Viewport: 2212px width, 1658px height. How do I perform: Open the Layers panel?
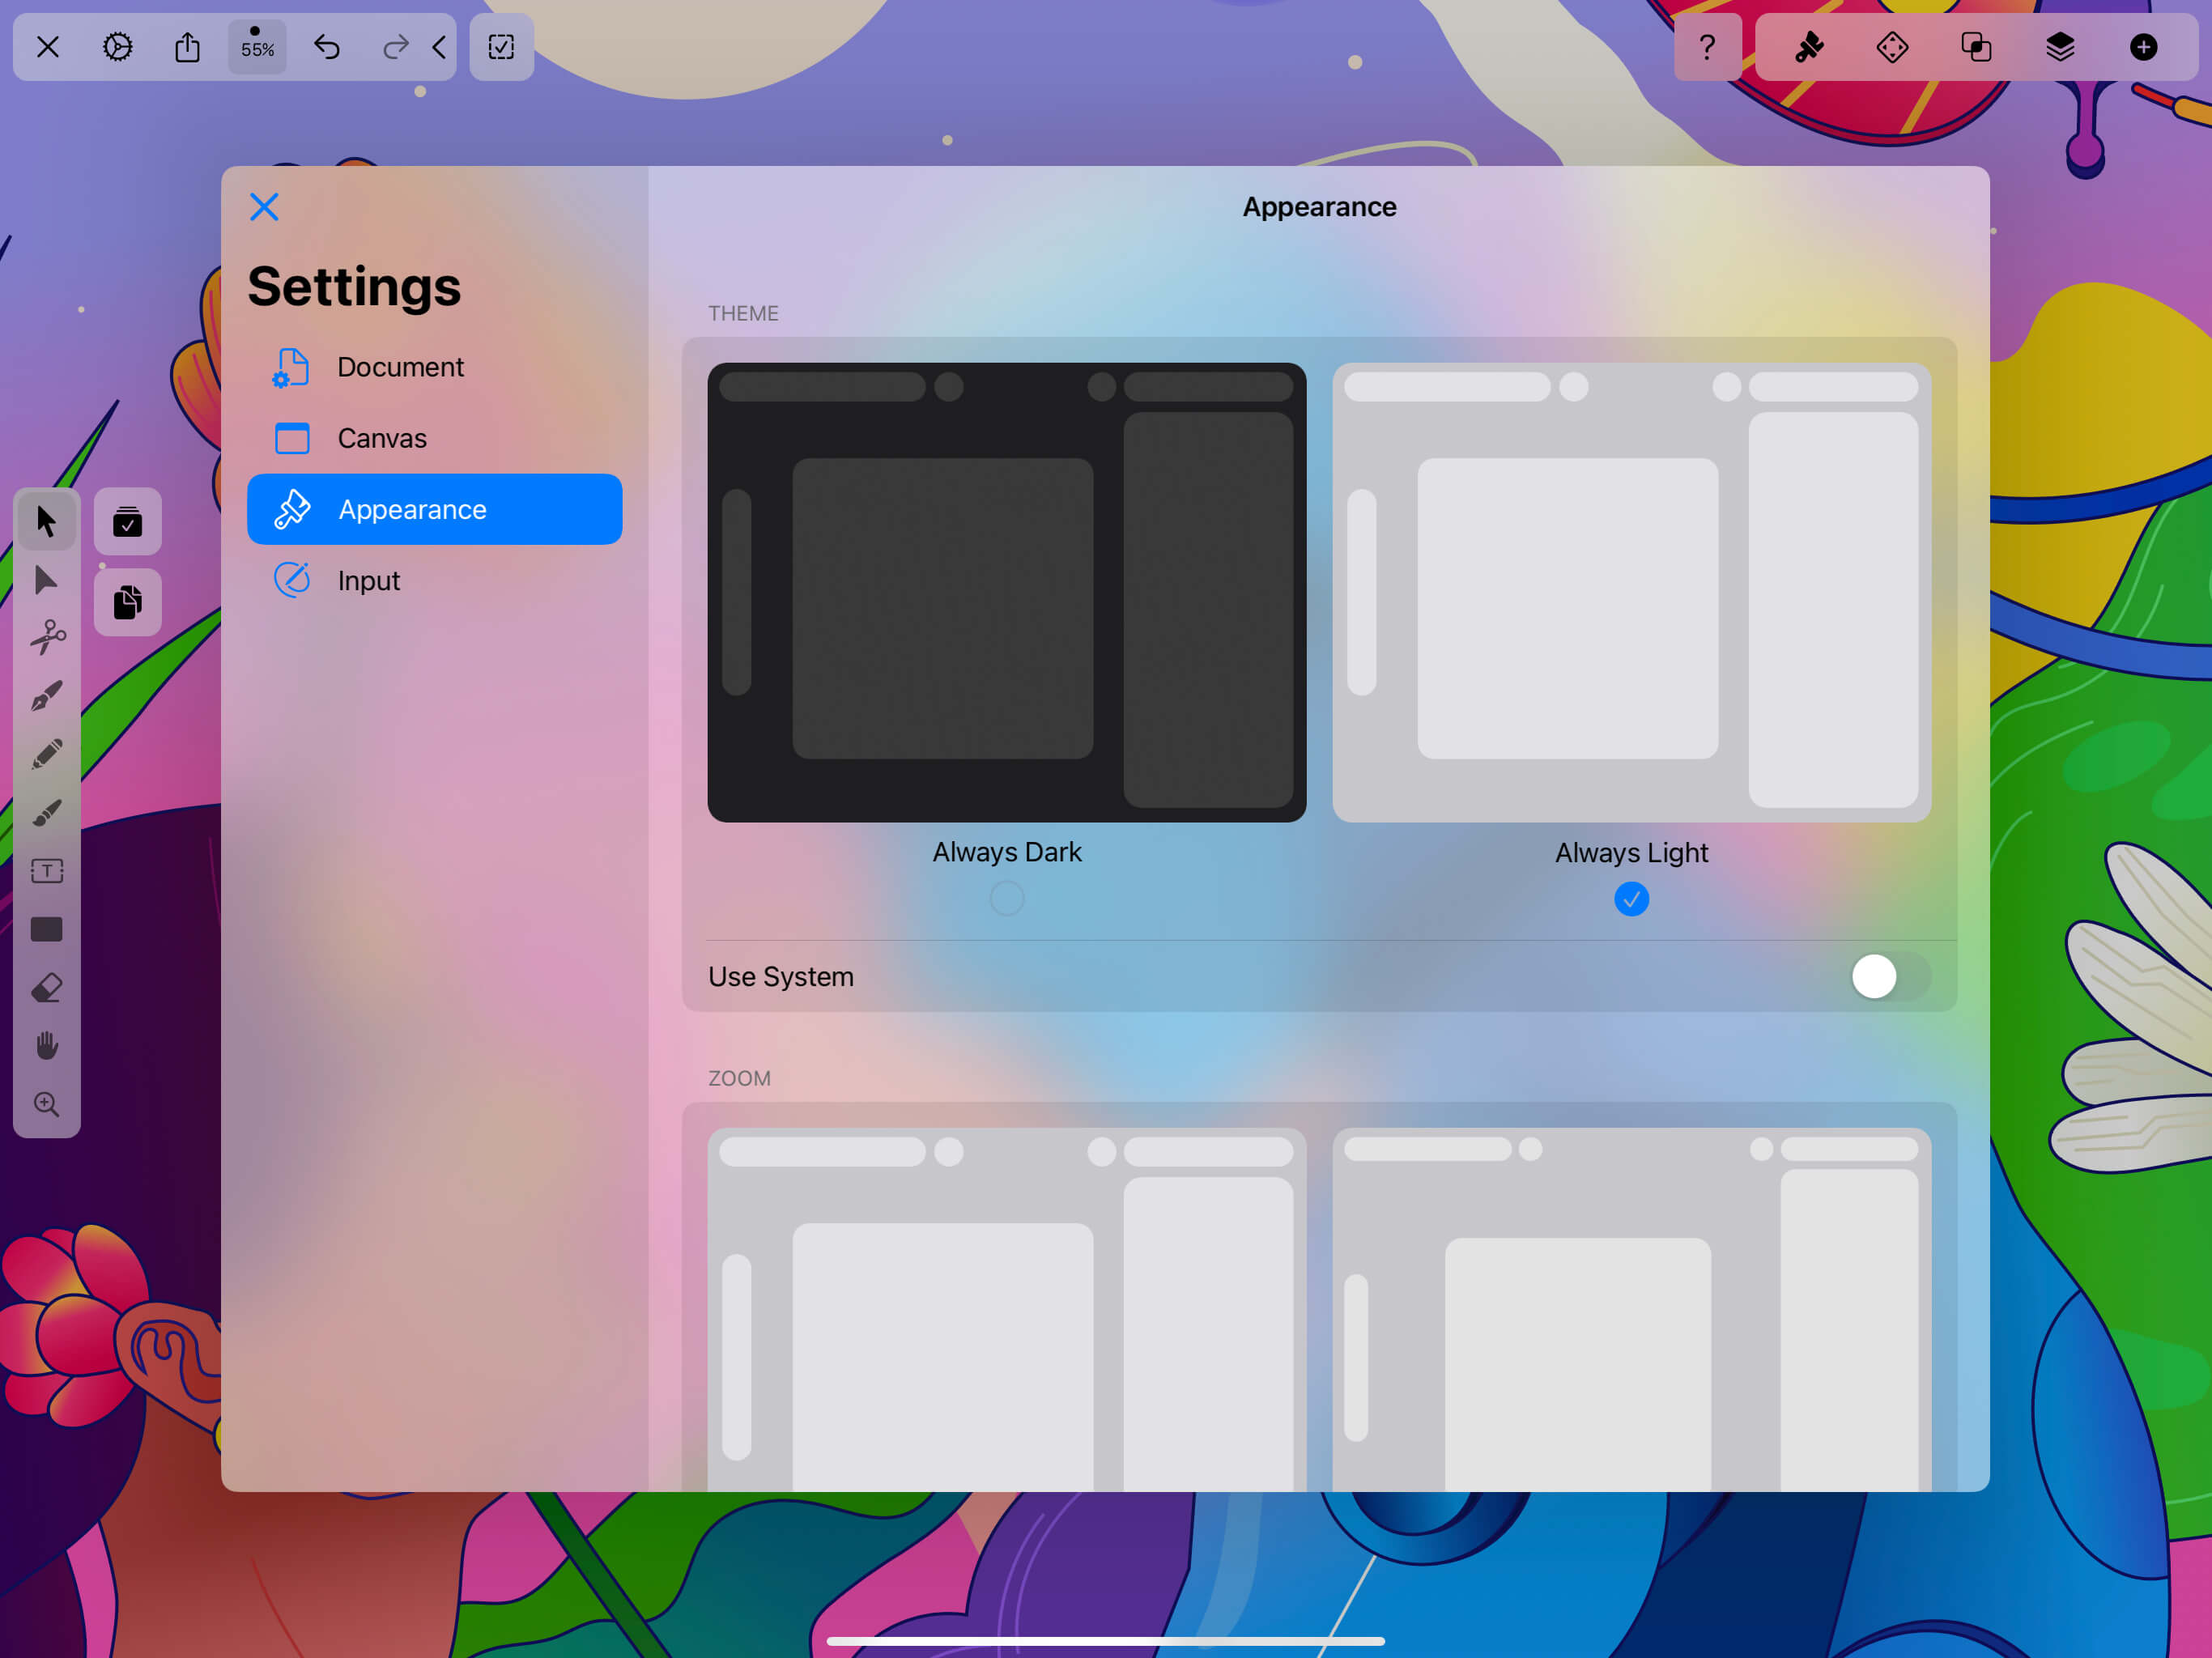(2060, 47)
